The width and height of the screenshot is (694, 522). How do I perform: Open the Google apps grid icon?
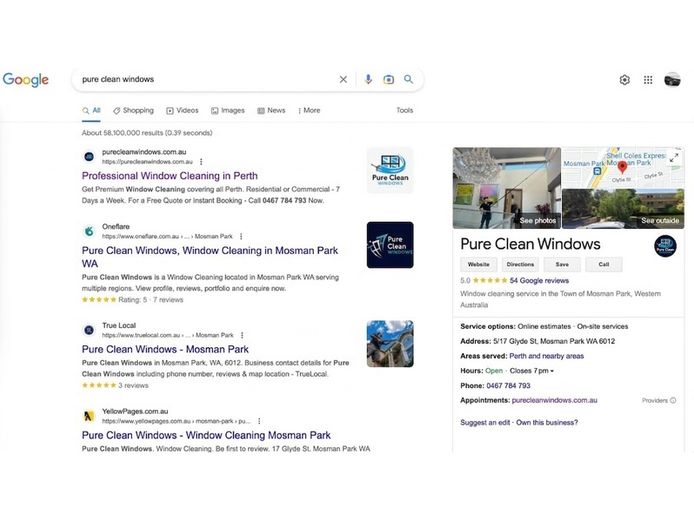tap(648, 80)
